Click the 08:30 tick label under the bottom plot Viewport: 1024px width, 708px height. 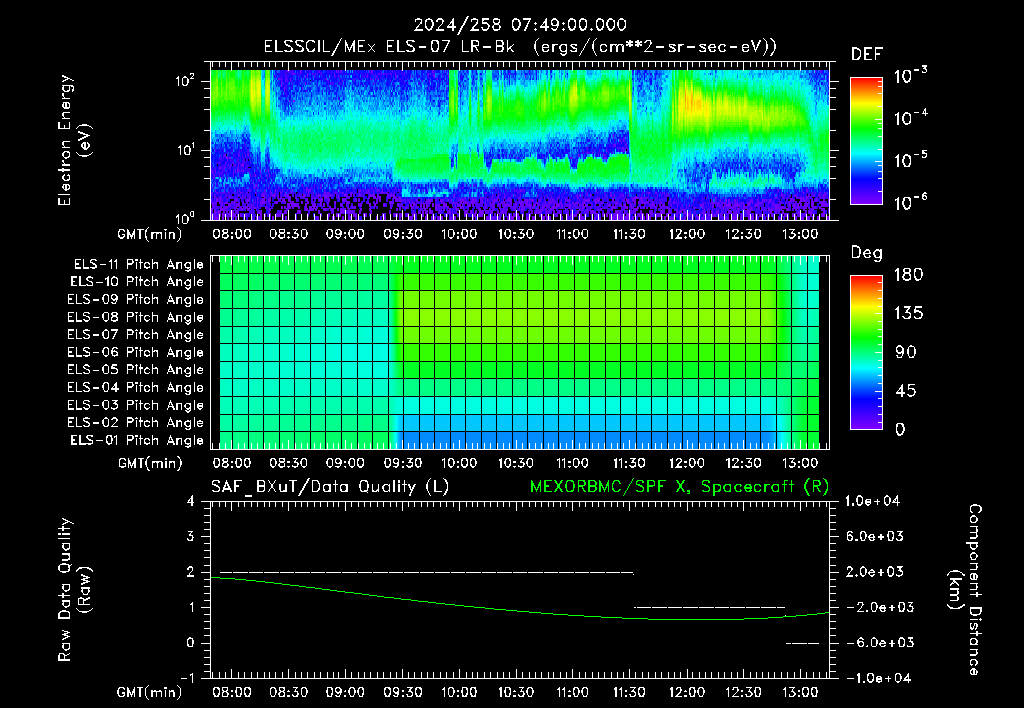click(x=289, y=692)
